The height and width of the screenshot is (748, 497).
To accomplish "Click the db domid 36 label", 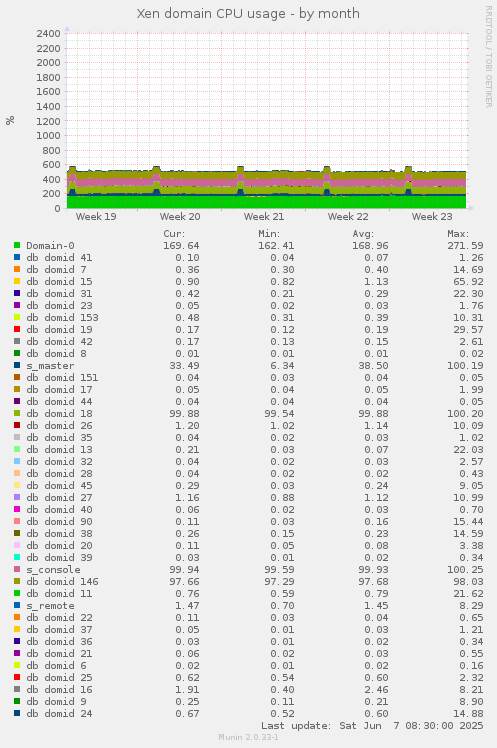I will pos(59,641).
